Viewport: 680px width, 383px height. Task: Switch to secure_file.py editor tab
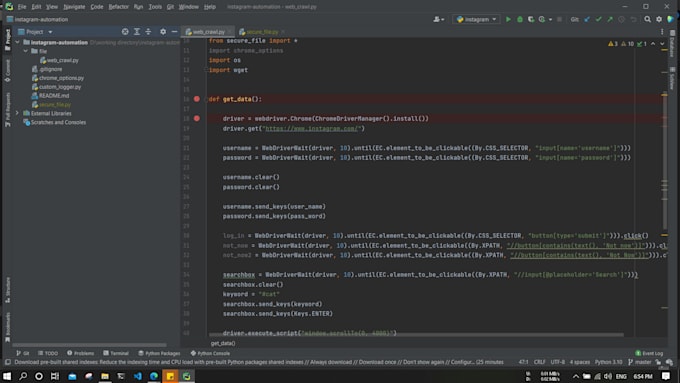point(262,32)
